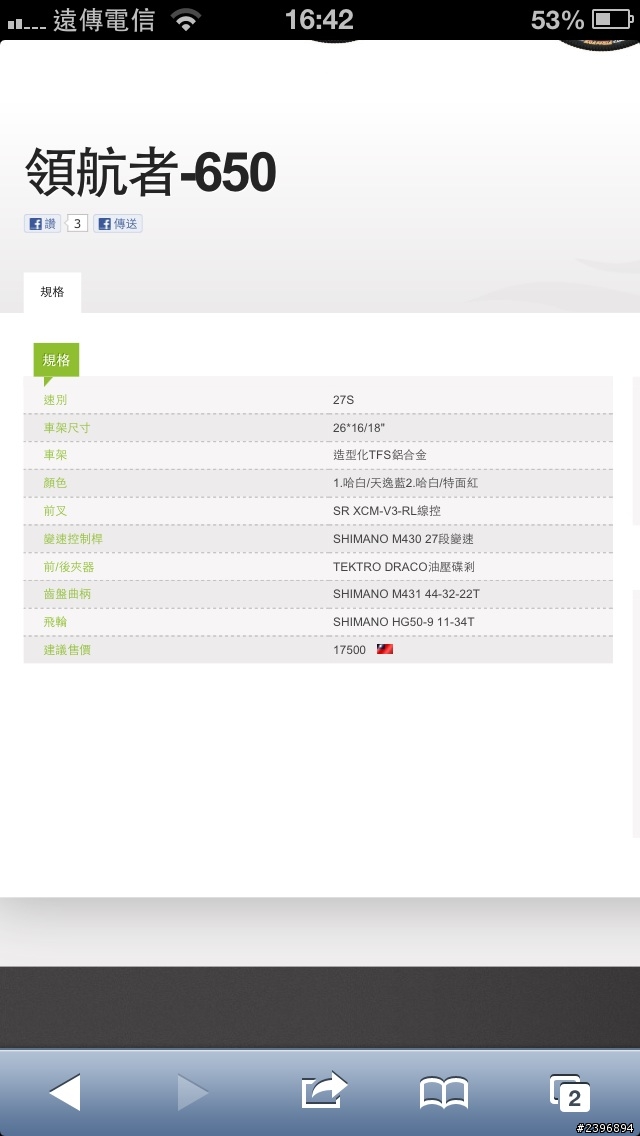Select the white 規格 tab
The width and height of the screenshot is (640, 1136).
click(x=52, y=292)
